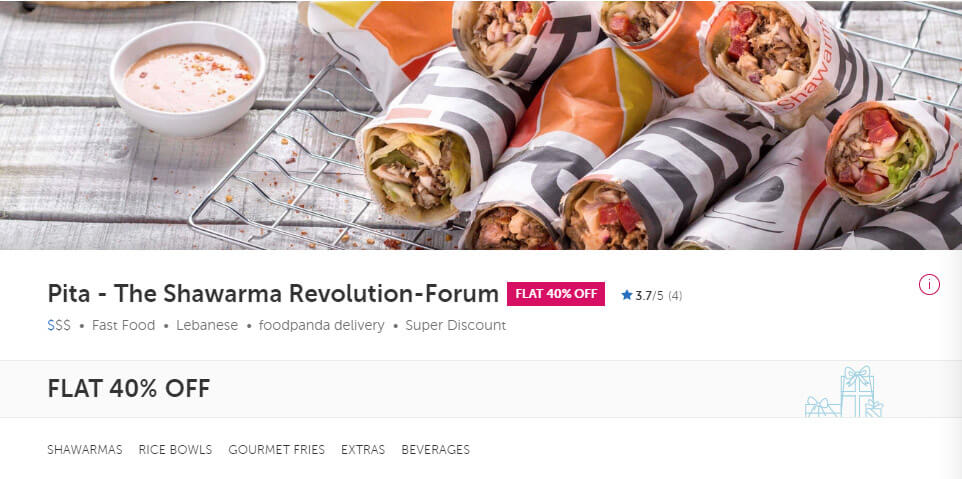962x479 pixels.
Task: Click the restaurant title Pita - The Shawarma Revolution-Forum
Action: click(273, 294)
